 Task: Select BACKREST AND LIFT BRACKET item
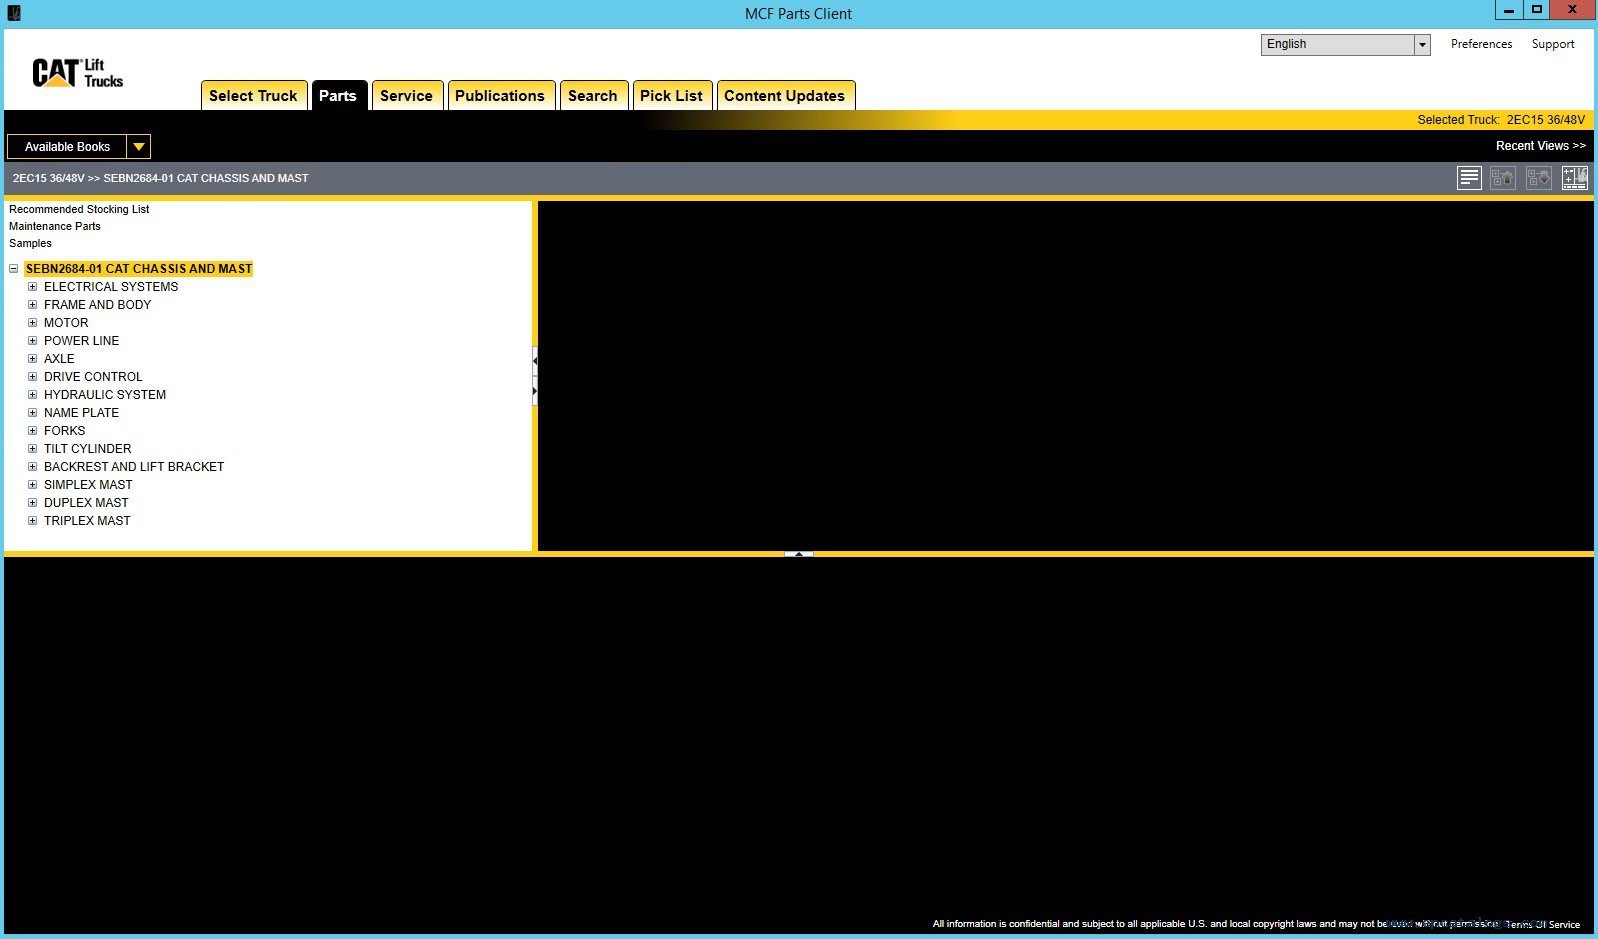(134, 467)
